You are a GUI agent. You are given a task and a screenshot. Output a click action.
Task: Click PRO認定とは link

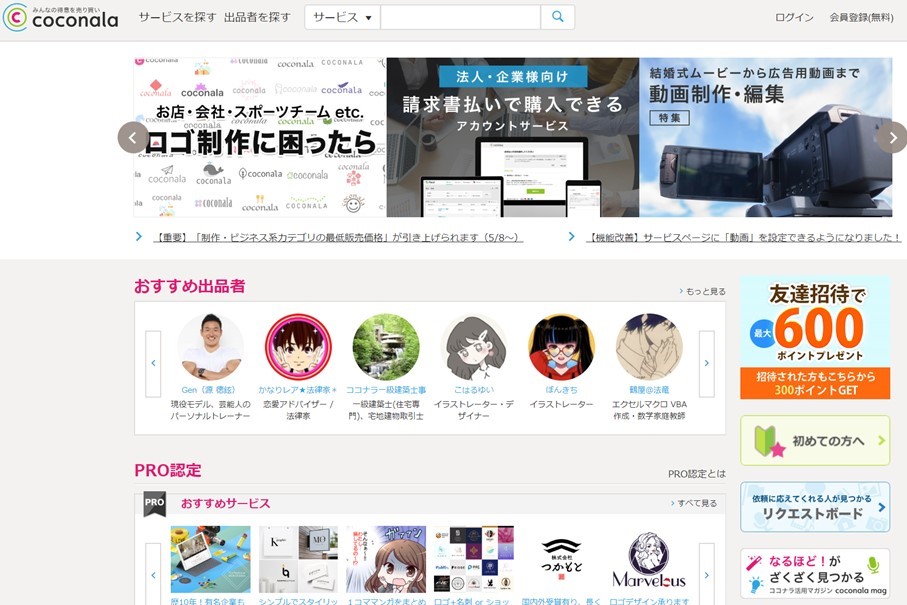pyautogui.click(x=696, y=474)
